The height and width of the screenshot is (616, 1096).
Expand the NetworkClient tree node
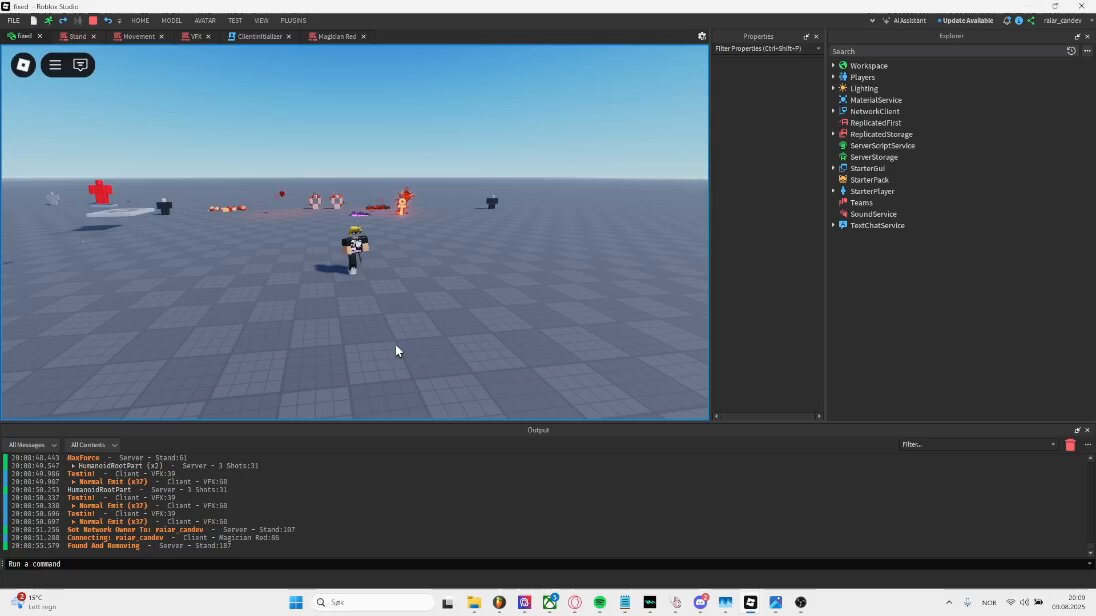[x=833, y=111]
